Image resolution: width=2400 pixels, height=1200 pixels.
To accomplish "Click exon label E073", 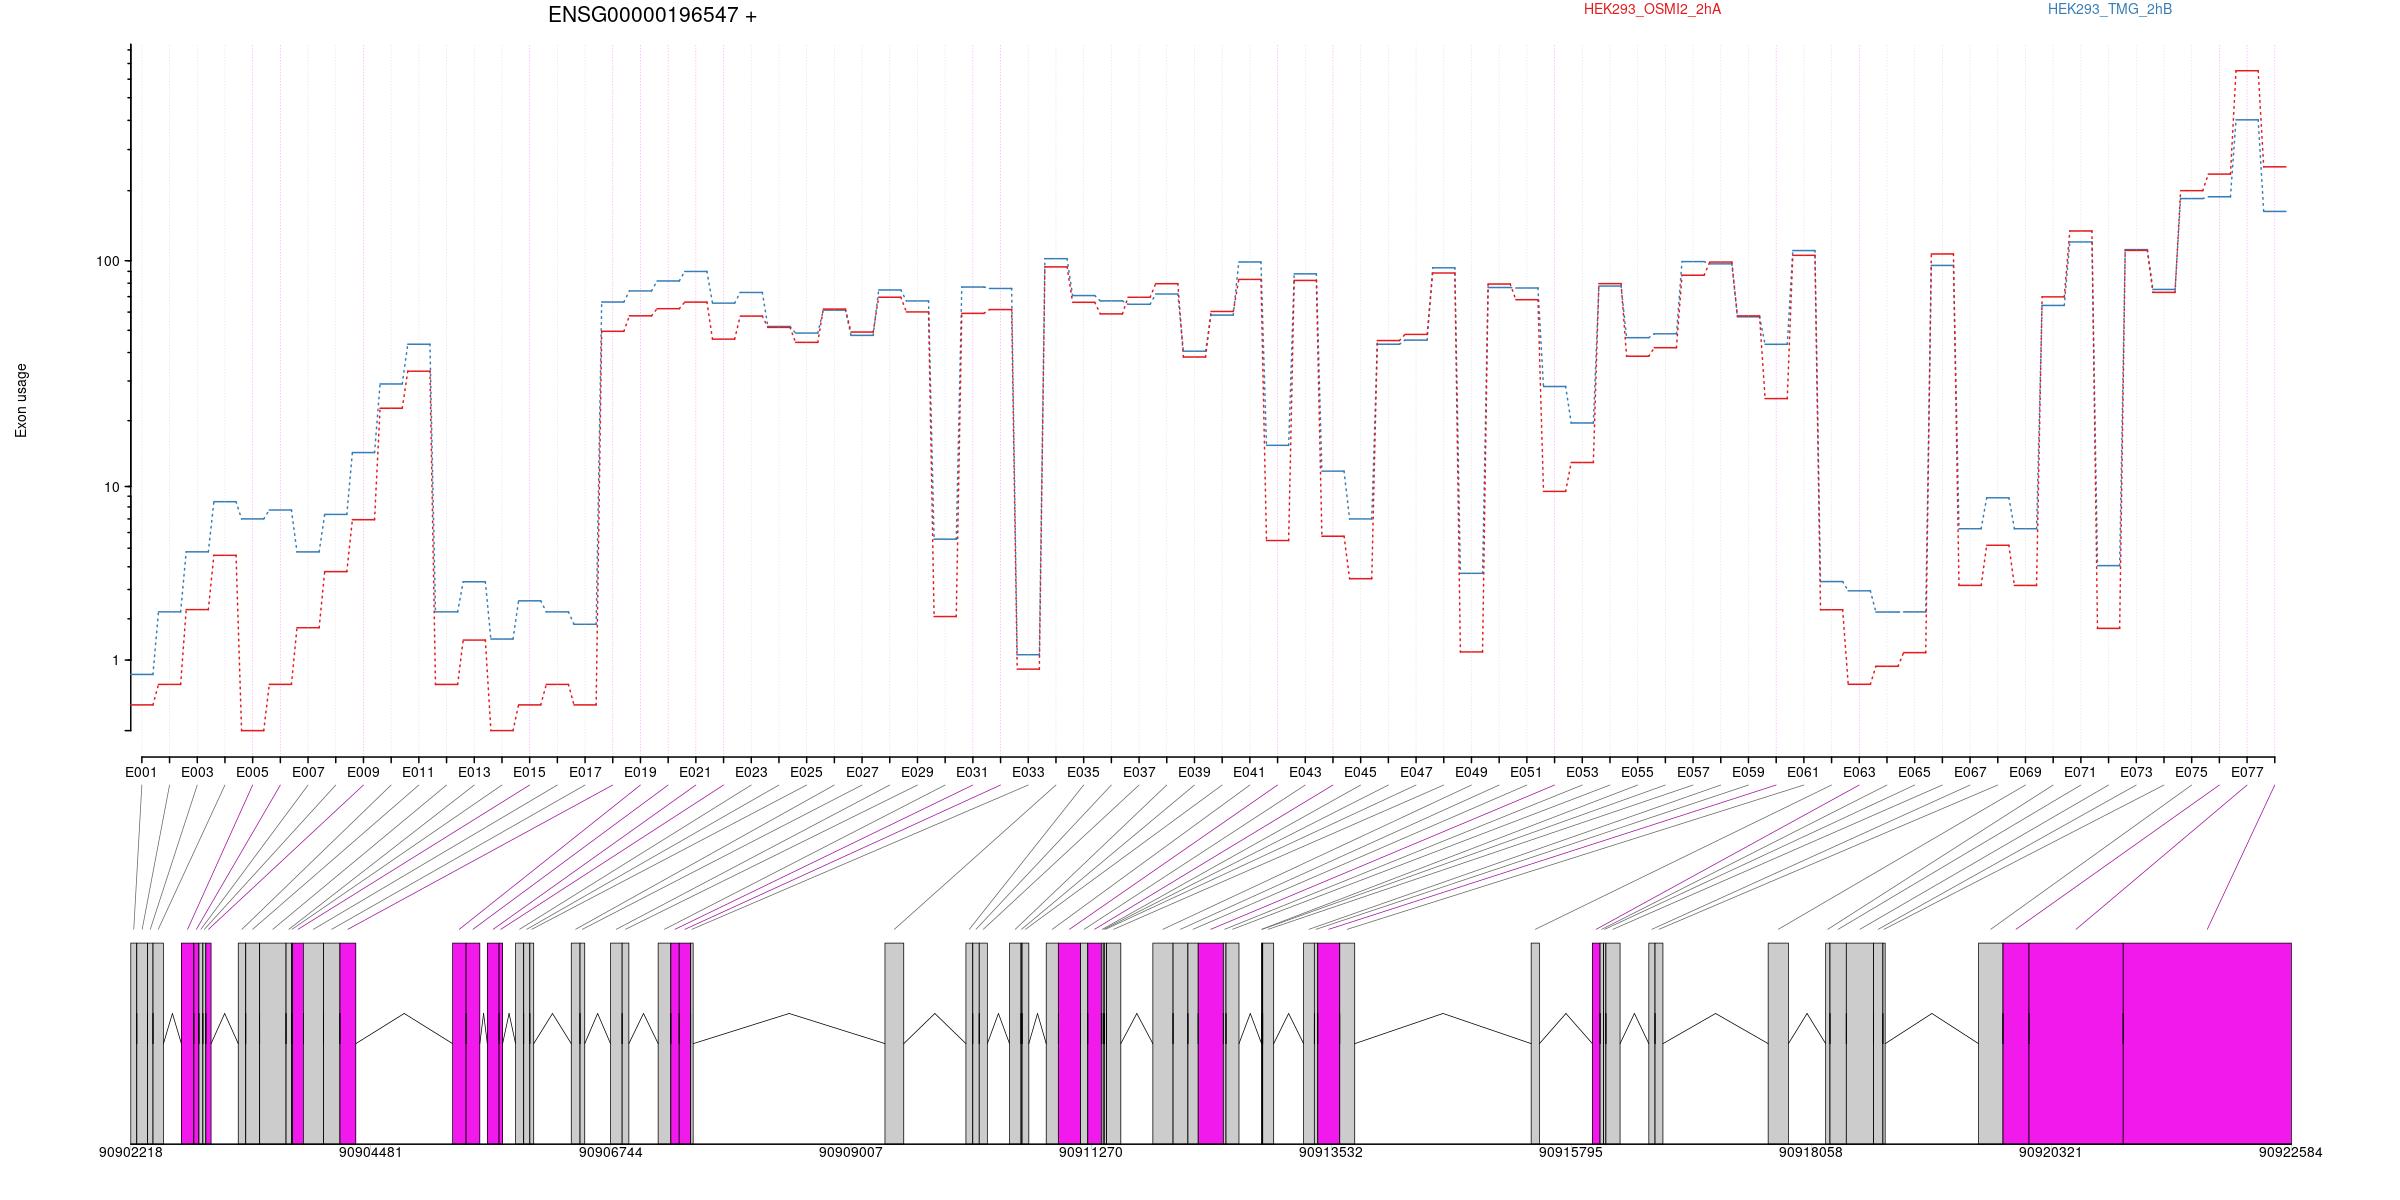I will tap(2136, 772).
